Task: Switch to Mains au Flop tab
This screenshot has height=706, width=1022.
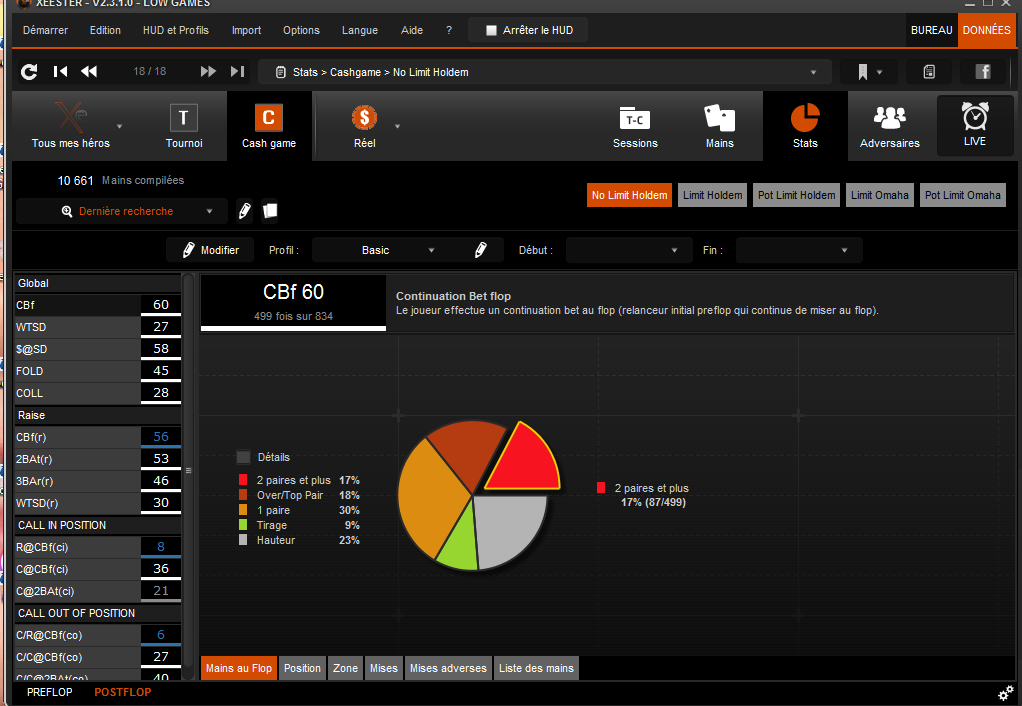Action: pos(239,668)
